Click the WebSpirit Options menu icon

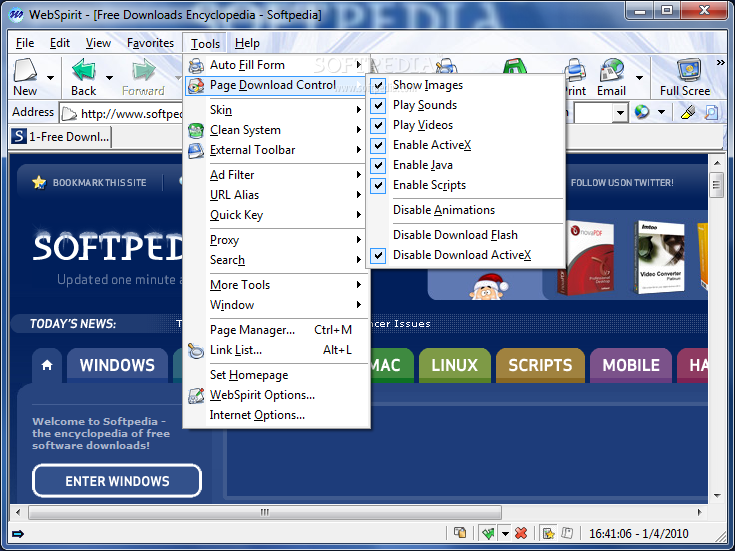tap(196, 395)
